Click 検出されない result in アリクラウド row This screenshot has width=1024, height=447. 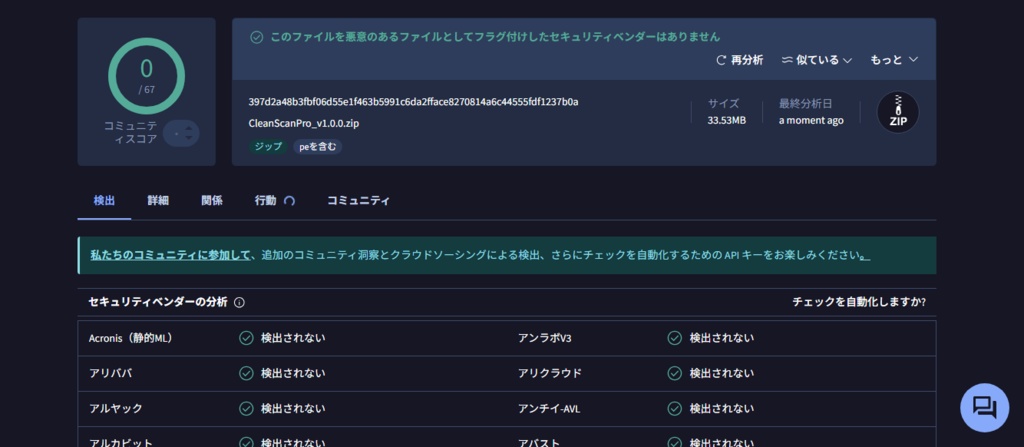(722, 373)
